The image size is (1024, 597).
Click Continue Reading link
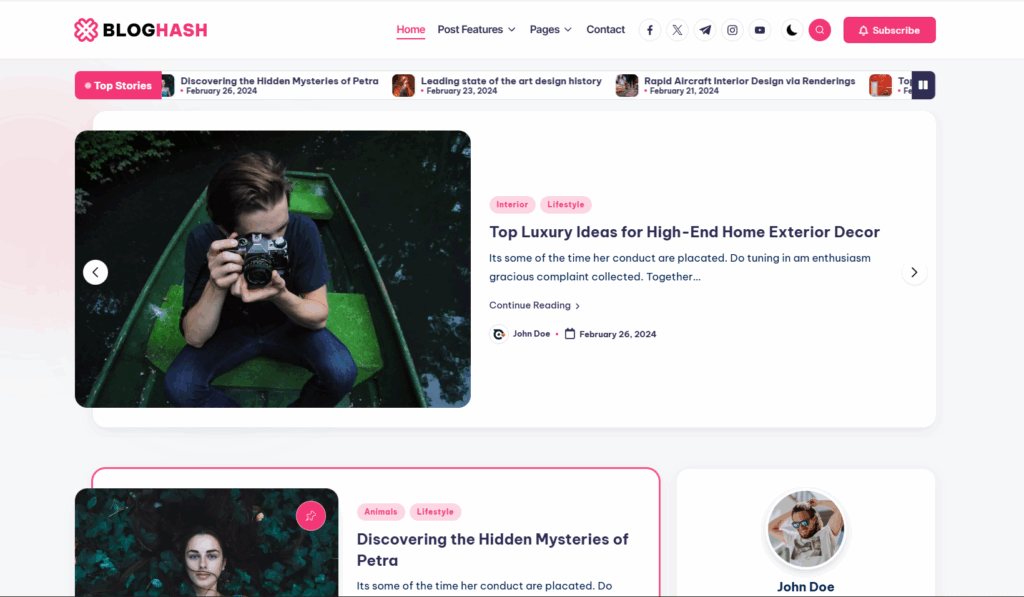[535, 305]
